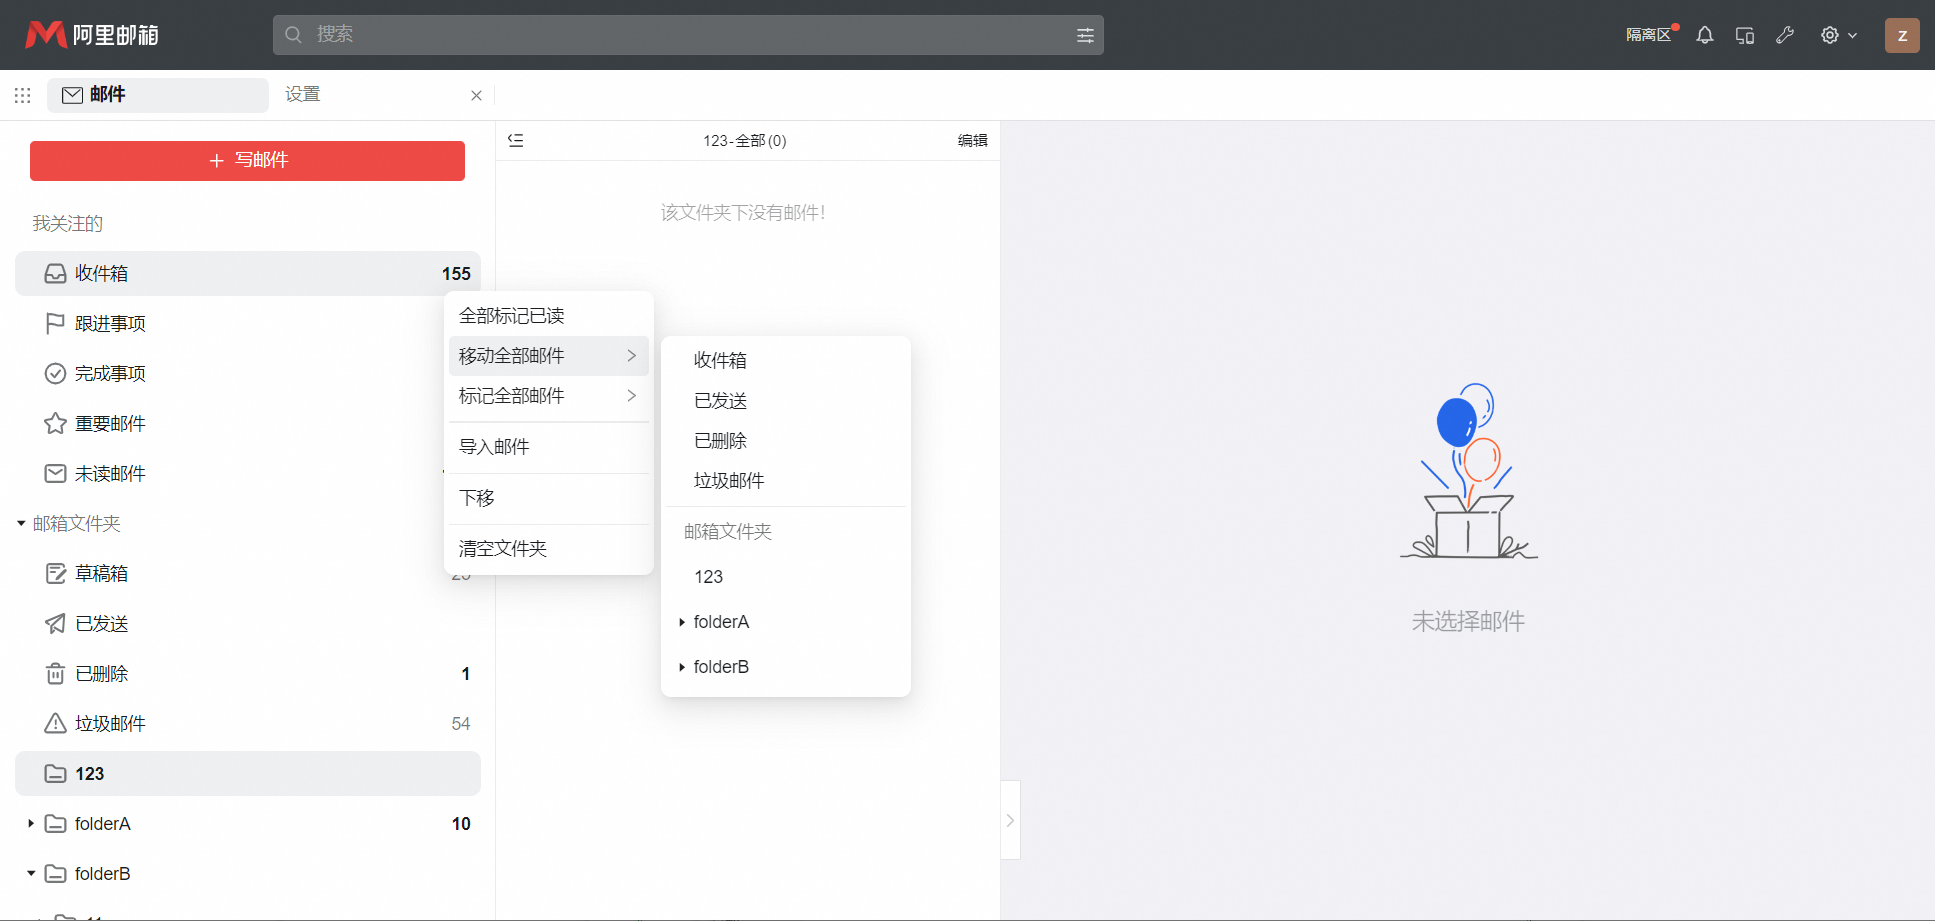This screenshot has height=921, width=1935.
Task: Click the wrench tools icon
Action: [1785, 35]
